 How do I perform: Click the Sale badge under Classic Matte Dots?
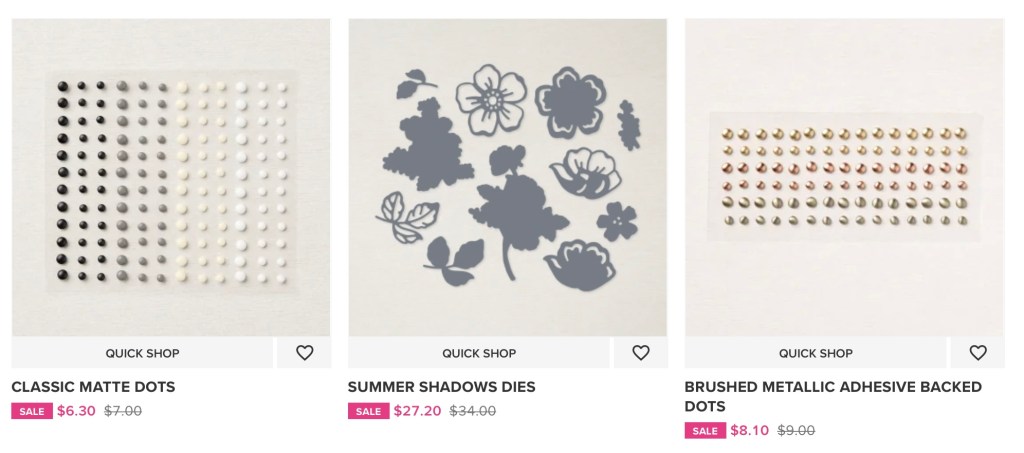tap(31, 411)
